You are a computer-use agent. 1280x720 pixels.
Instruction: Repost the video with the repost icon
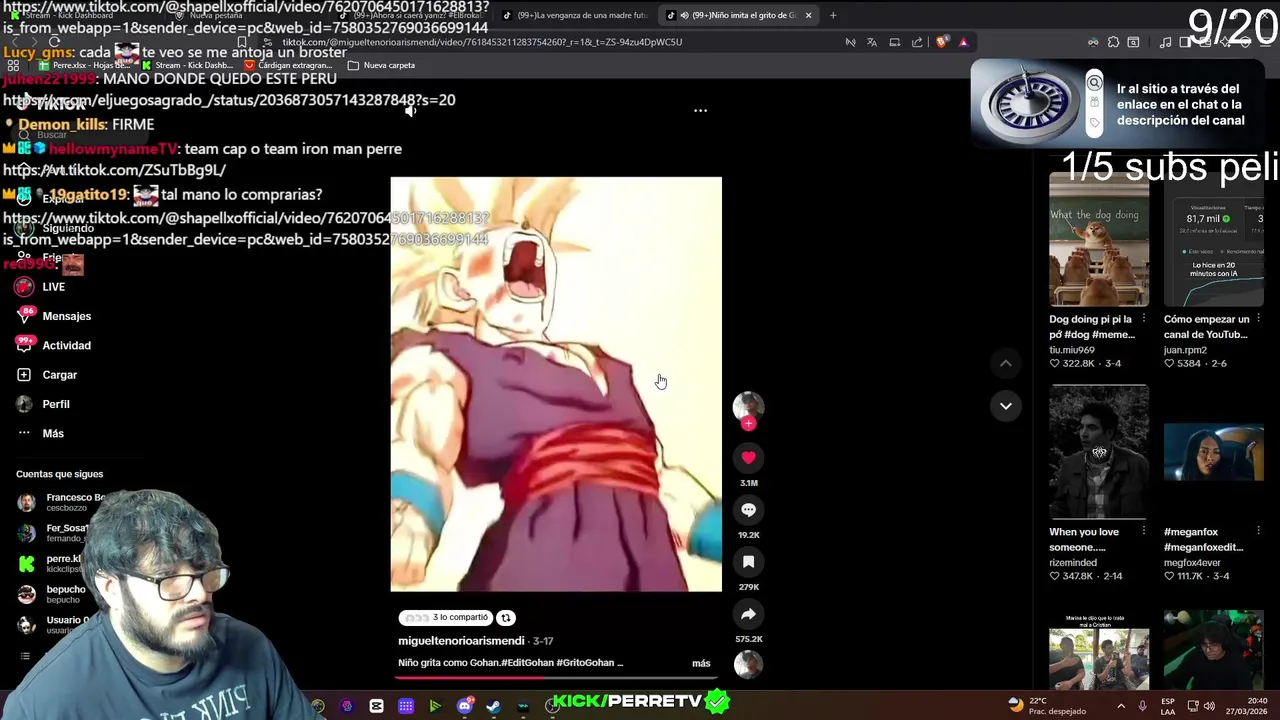[506, 618]
